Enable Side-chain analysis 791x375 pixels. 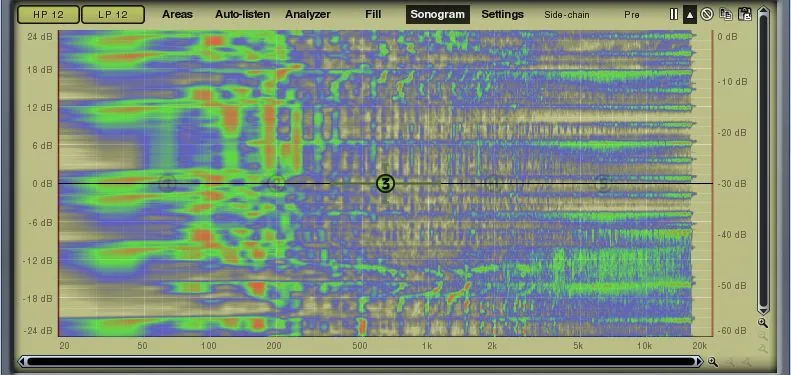567,15
